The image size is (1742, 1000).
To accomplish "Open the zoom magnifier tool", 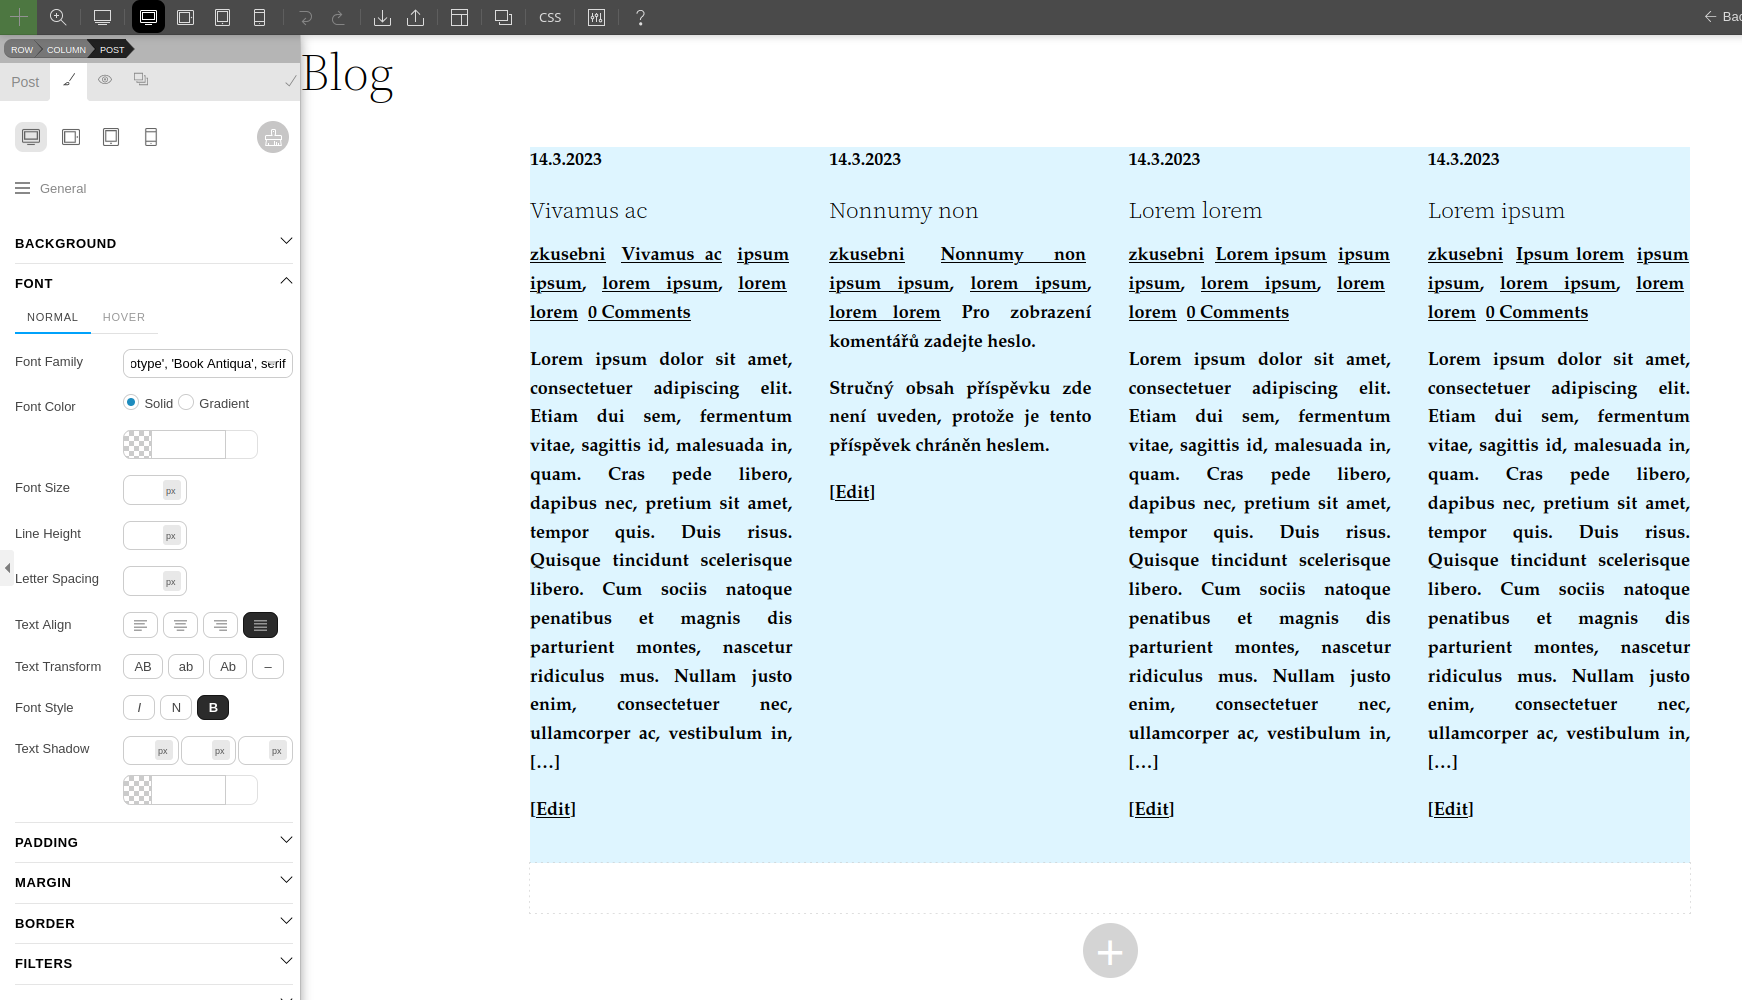I will pos(58,17).
